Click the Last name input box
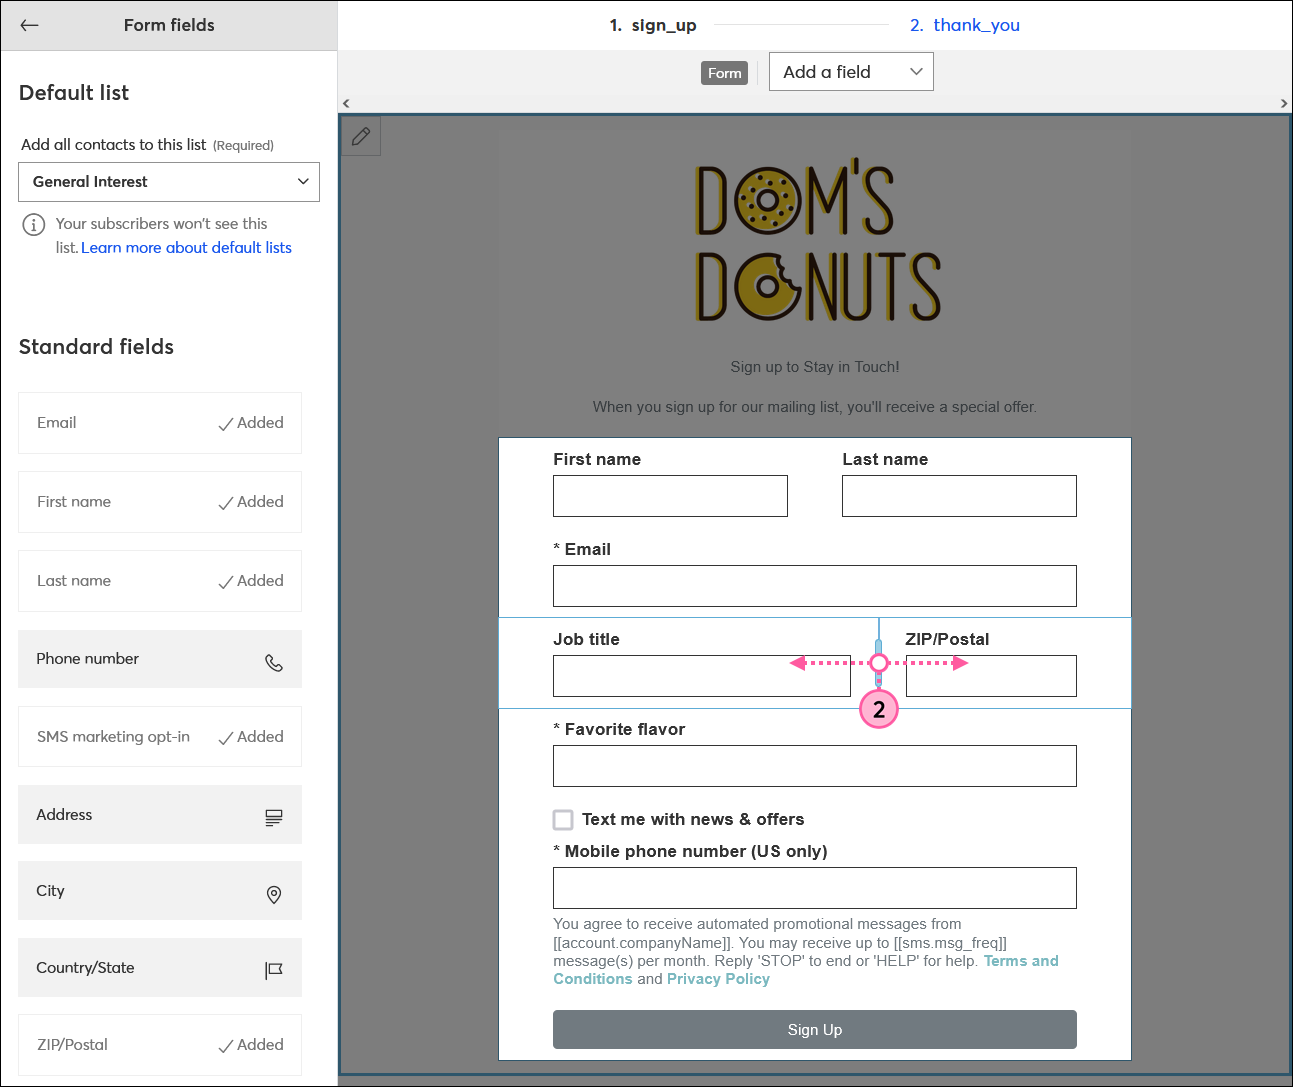The image size is (1293, 1087). (x=959, y=496)
